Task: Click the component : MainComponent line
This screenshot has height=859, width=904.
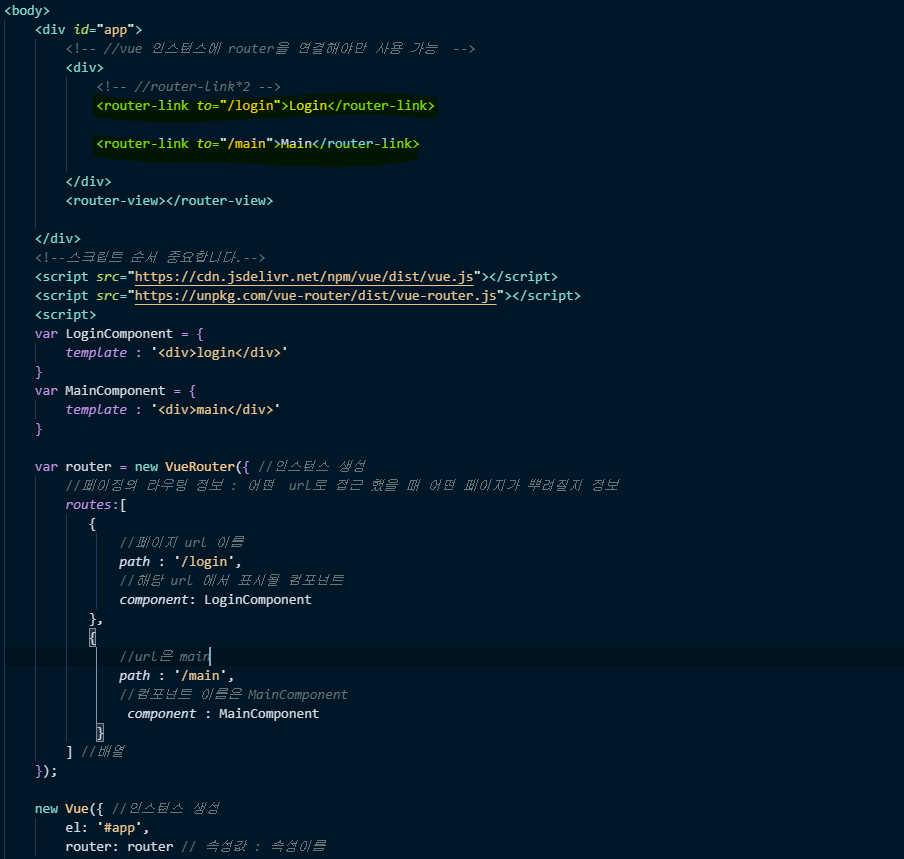Action: (223, 714)
